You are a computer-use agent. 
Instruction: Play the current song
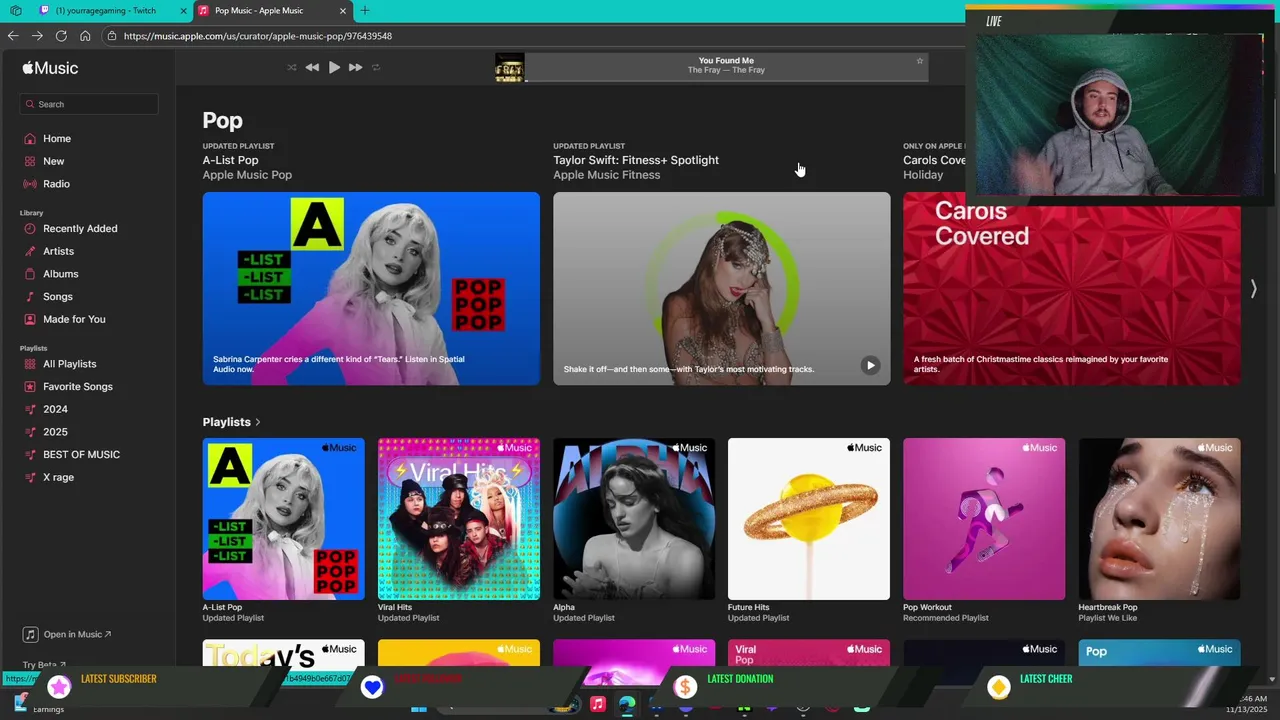coord(334,67)
